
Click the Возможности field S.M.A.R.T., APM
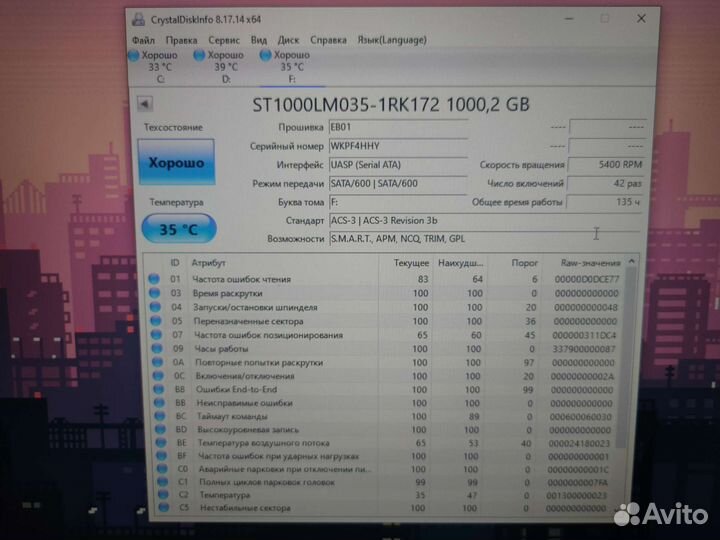[x=484, y=239]
